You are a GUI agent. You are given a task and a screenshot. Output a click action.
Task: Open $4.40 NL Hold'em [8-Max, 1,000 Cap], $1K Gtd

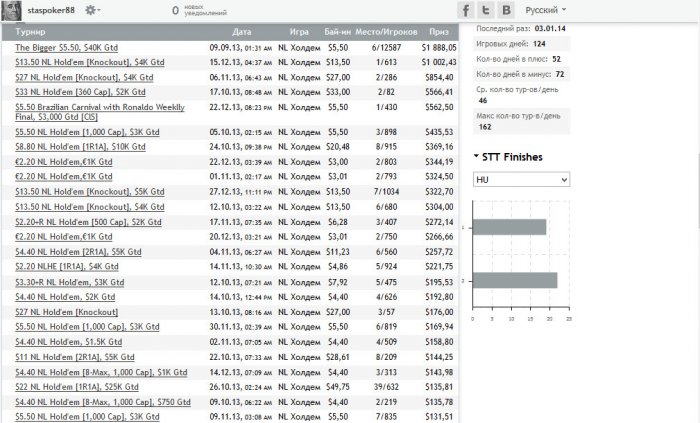pos(101,372)
